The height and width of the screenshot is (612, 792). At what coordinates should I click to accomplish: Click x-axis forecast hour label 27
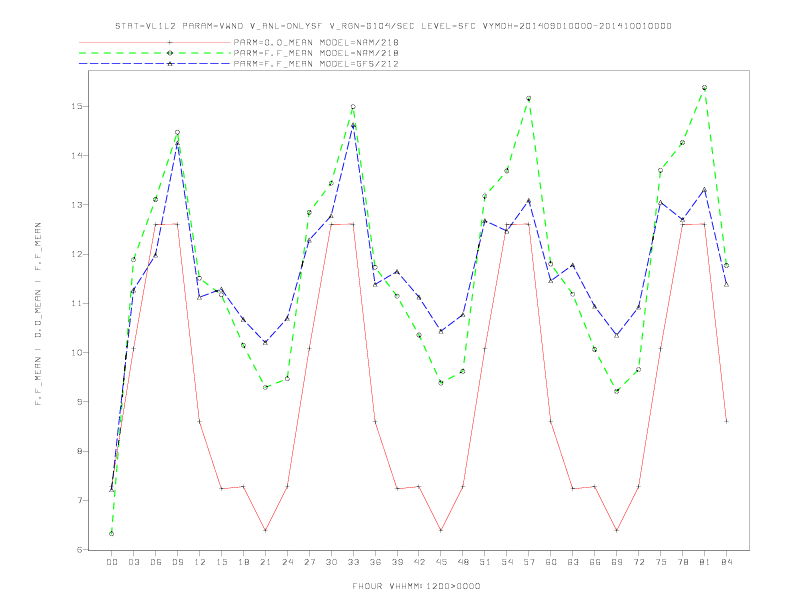click(309, 562)
